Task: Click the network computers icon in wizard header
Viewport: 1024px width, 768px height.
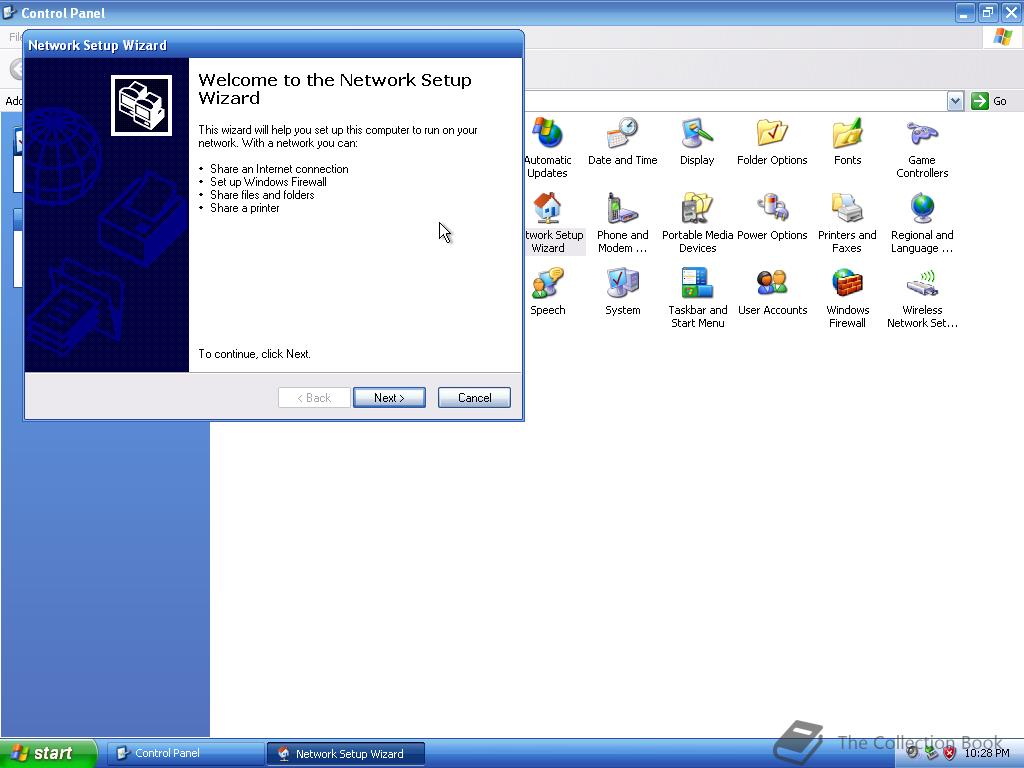Action: point(141,105)
